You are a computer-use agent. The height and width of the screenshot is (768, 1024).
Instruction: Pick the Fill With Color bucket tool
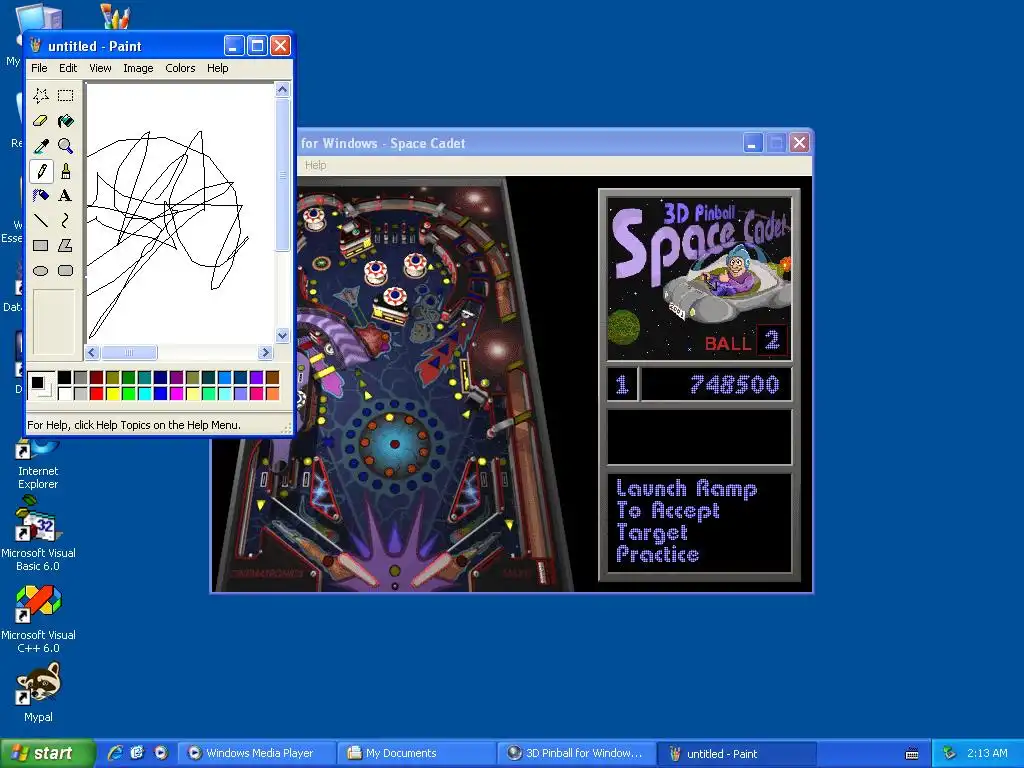point(65,121)
